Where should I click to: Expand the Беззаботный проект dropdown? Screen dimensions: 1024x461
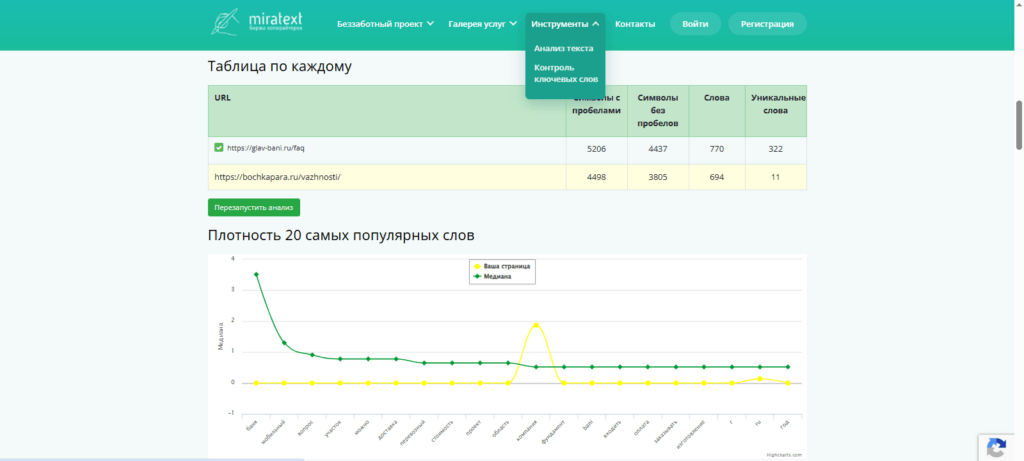(385, 24)
